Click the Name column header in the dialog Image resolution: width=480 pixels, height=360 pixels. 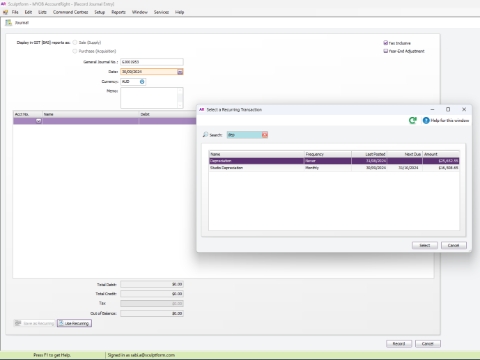[x=257, y=154]
